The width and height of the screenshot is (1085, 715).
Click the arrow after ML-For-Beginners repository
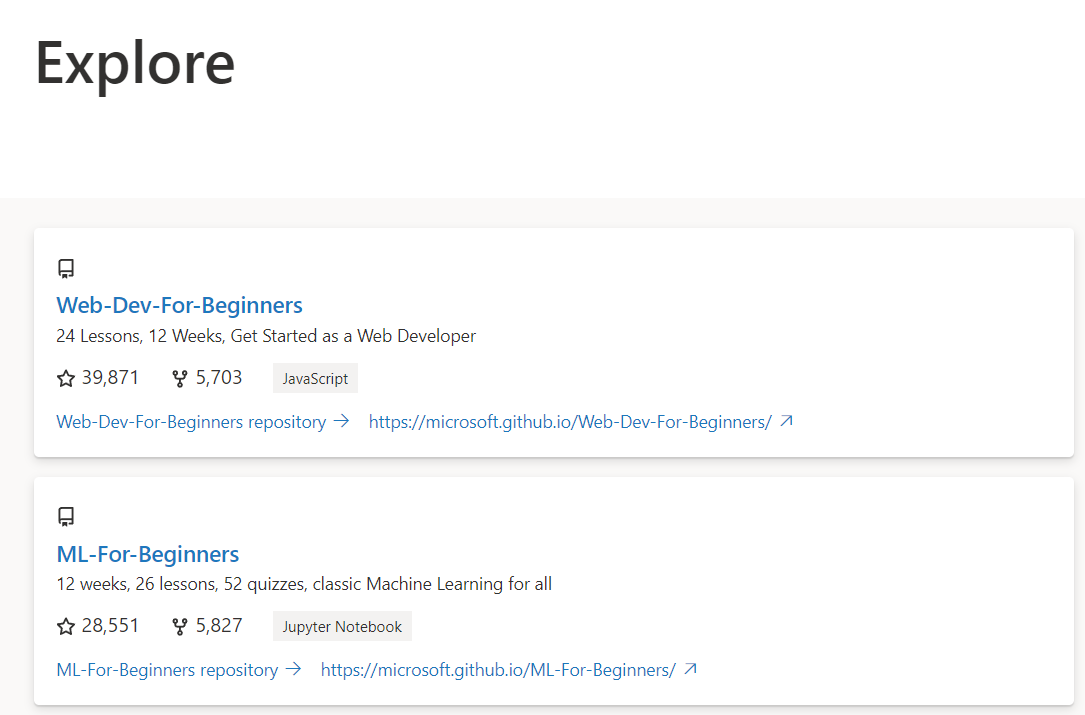point(293,669)
